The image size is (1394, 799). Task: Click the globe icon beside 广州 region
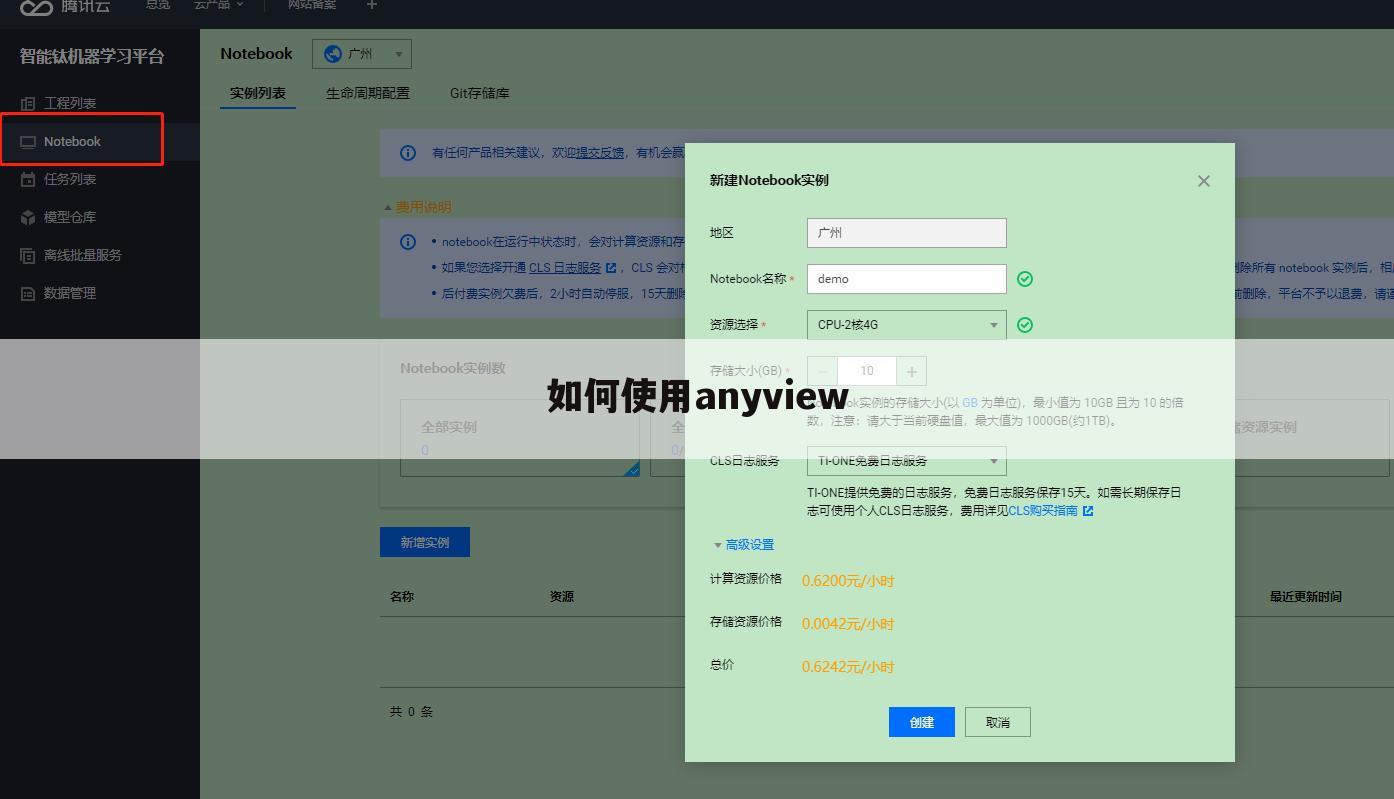pyautogui.click(x=333, y=54)
